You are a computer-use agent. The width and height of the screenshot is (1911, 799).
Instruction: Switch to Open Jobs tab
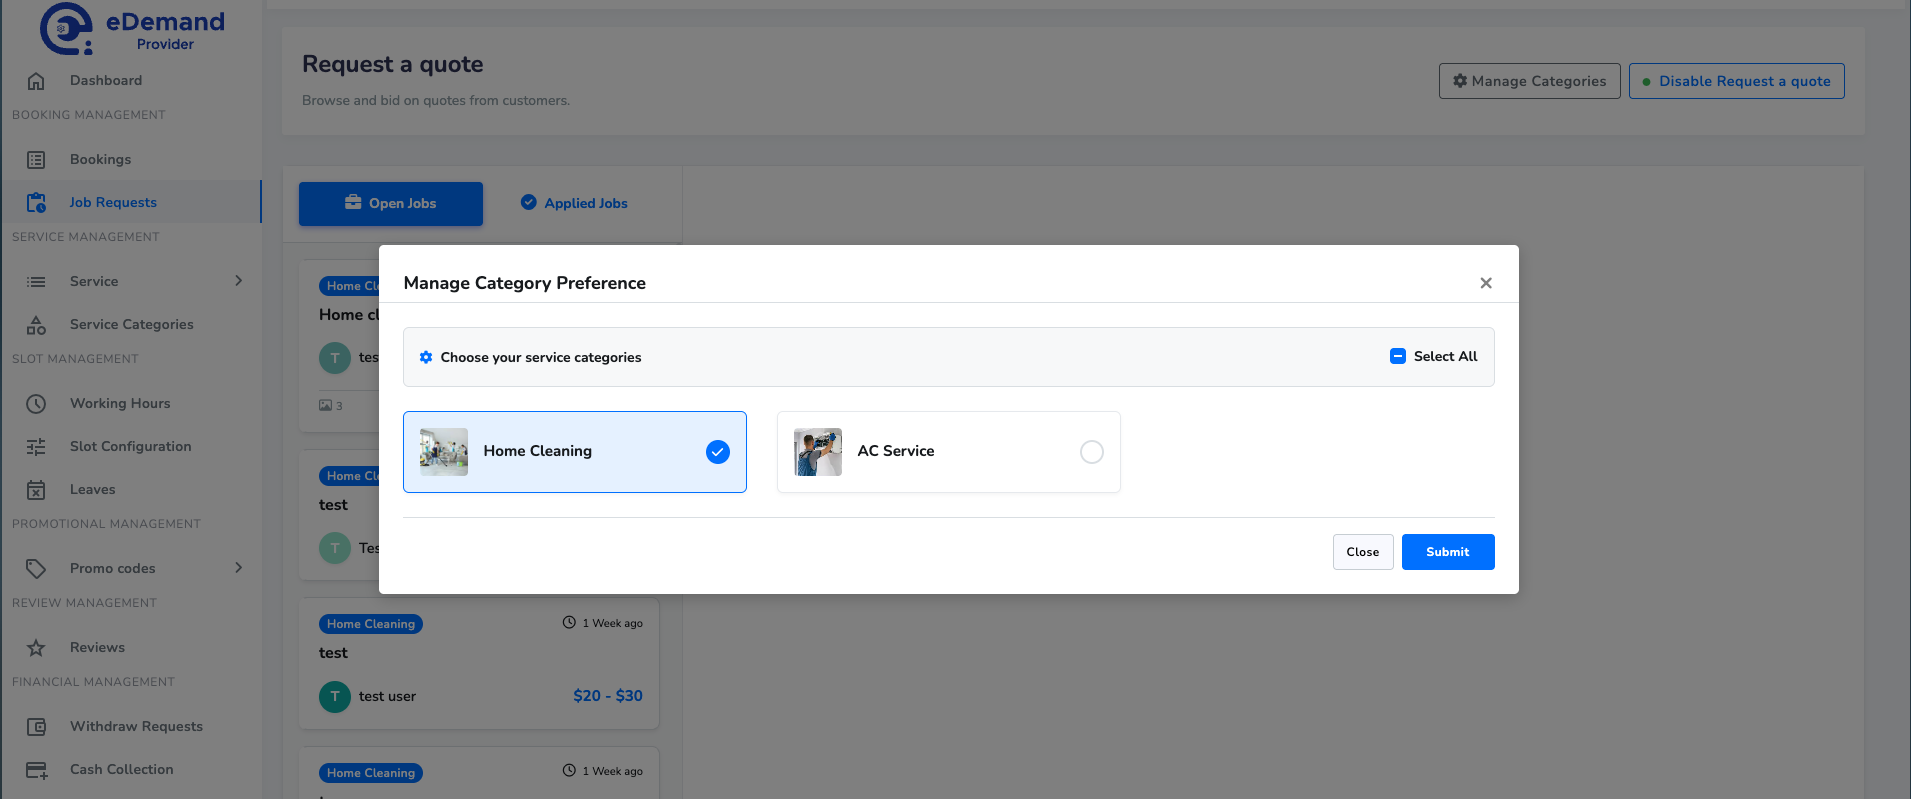point(391,204)
